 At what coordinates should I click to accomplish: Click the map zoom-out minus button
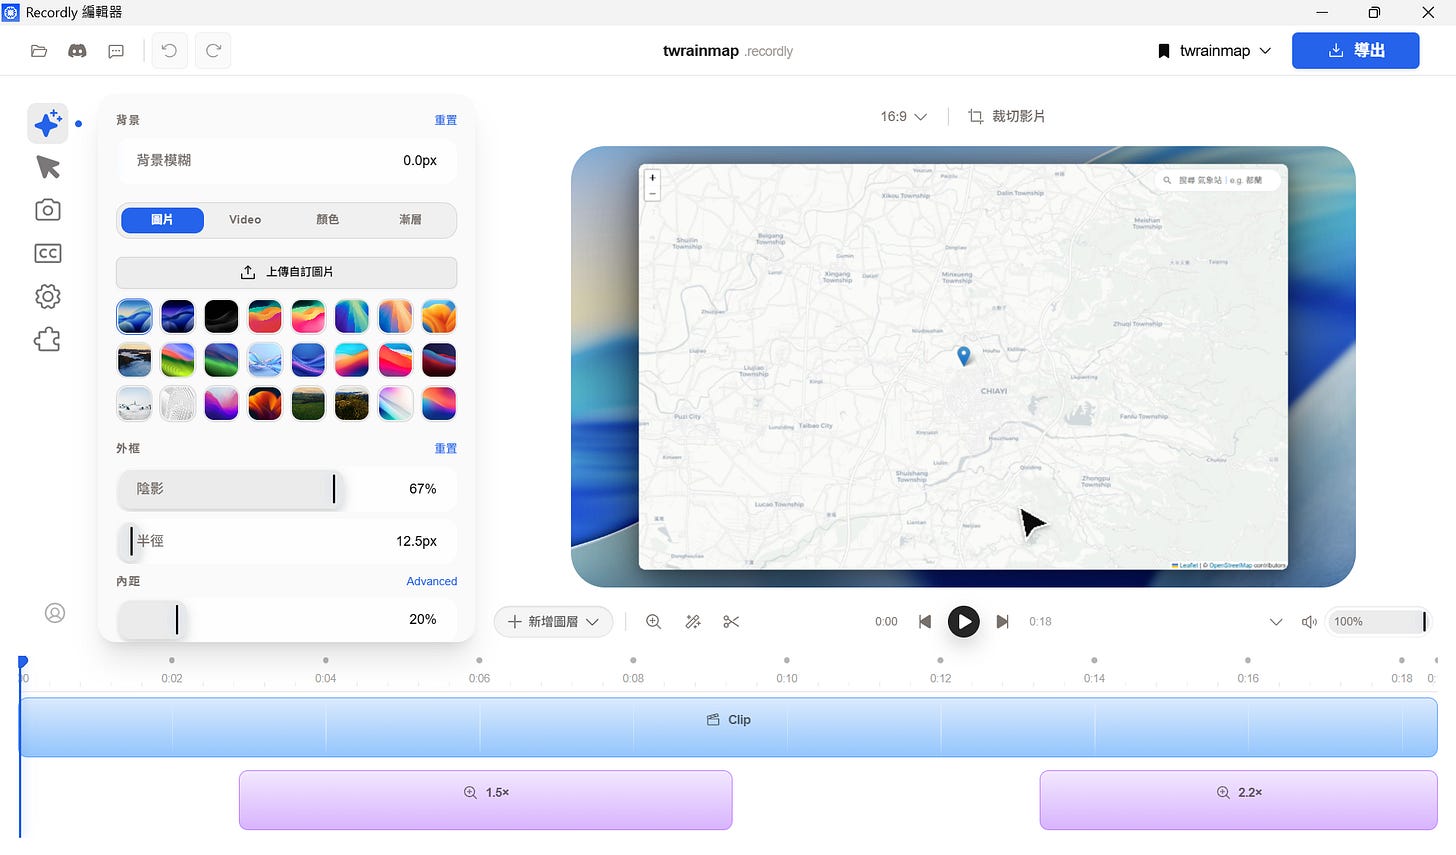653,193
